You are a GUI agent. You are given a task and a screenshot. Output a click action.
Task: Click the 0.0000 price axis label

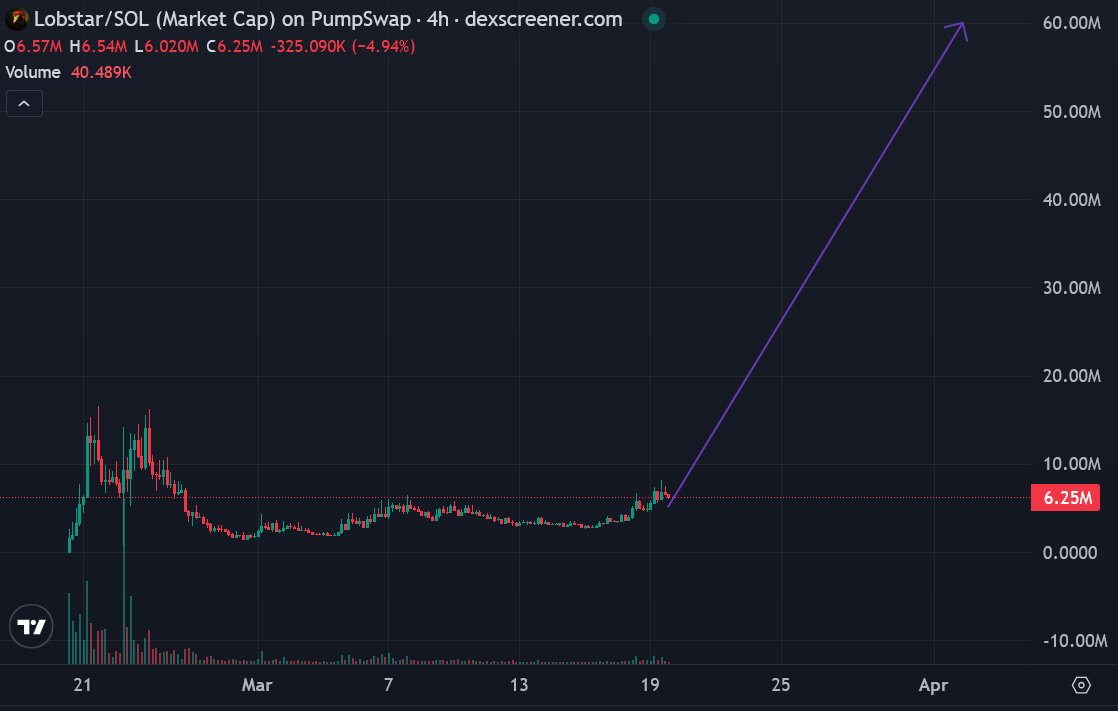click(x=1070, y=552)
